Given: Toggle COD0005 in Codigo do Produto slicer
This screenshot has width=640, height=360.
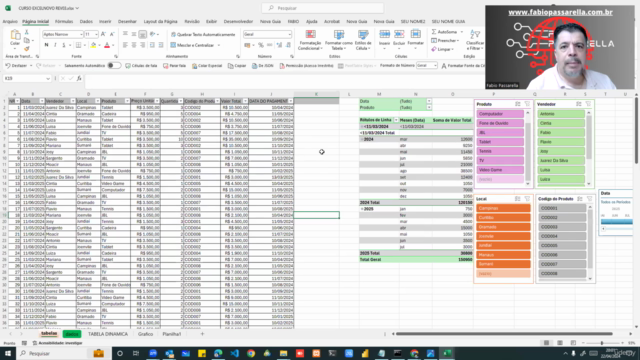Looking at the screenshot, I should (562, 246).
